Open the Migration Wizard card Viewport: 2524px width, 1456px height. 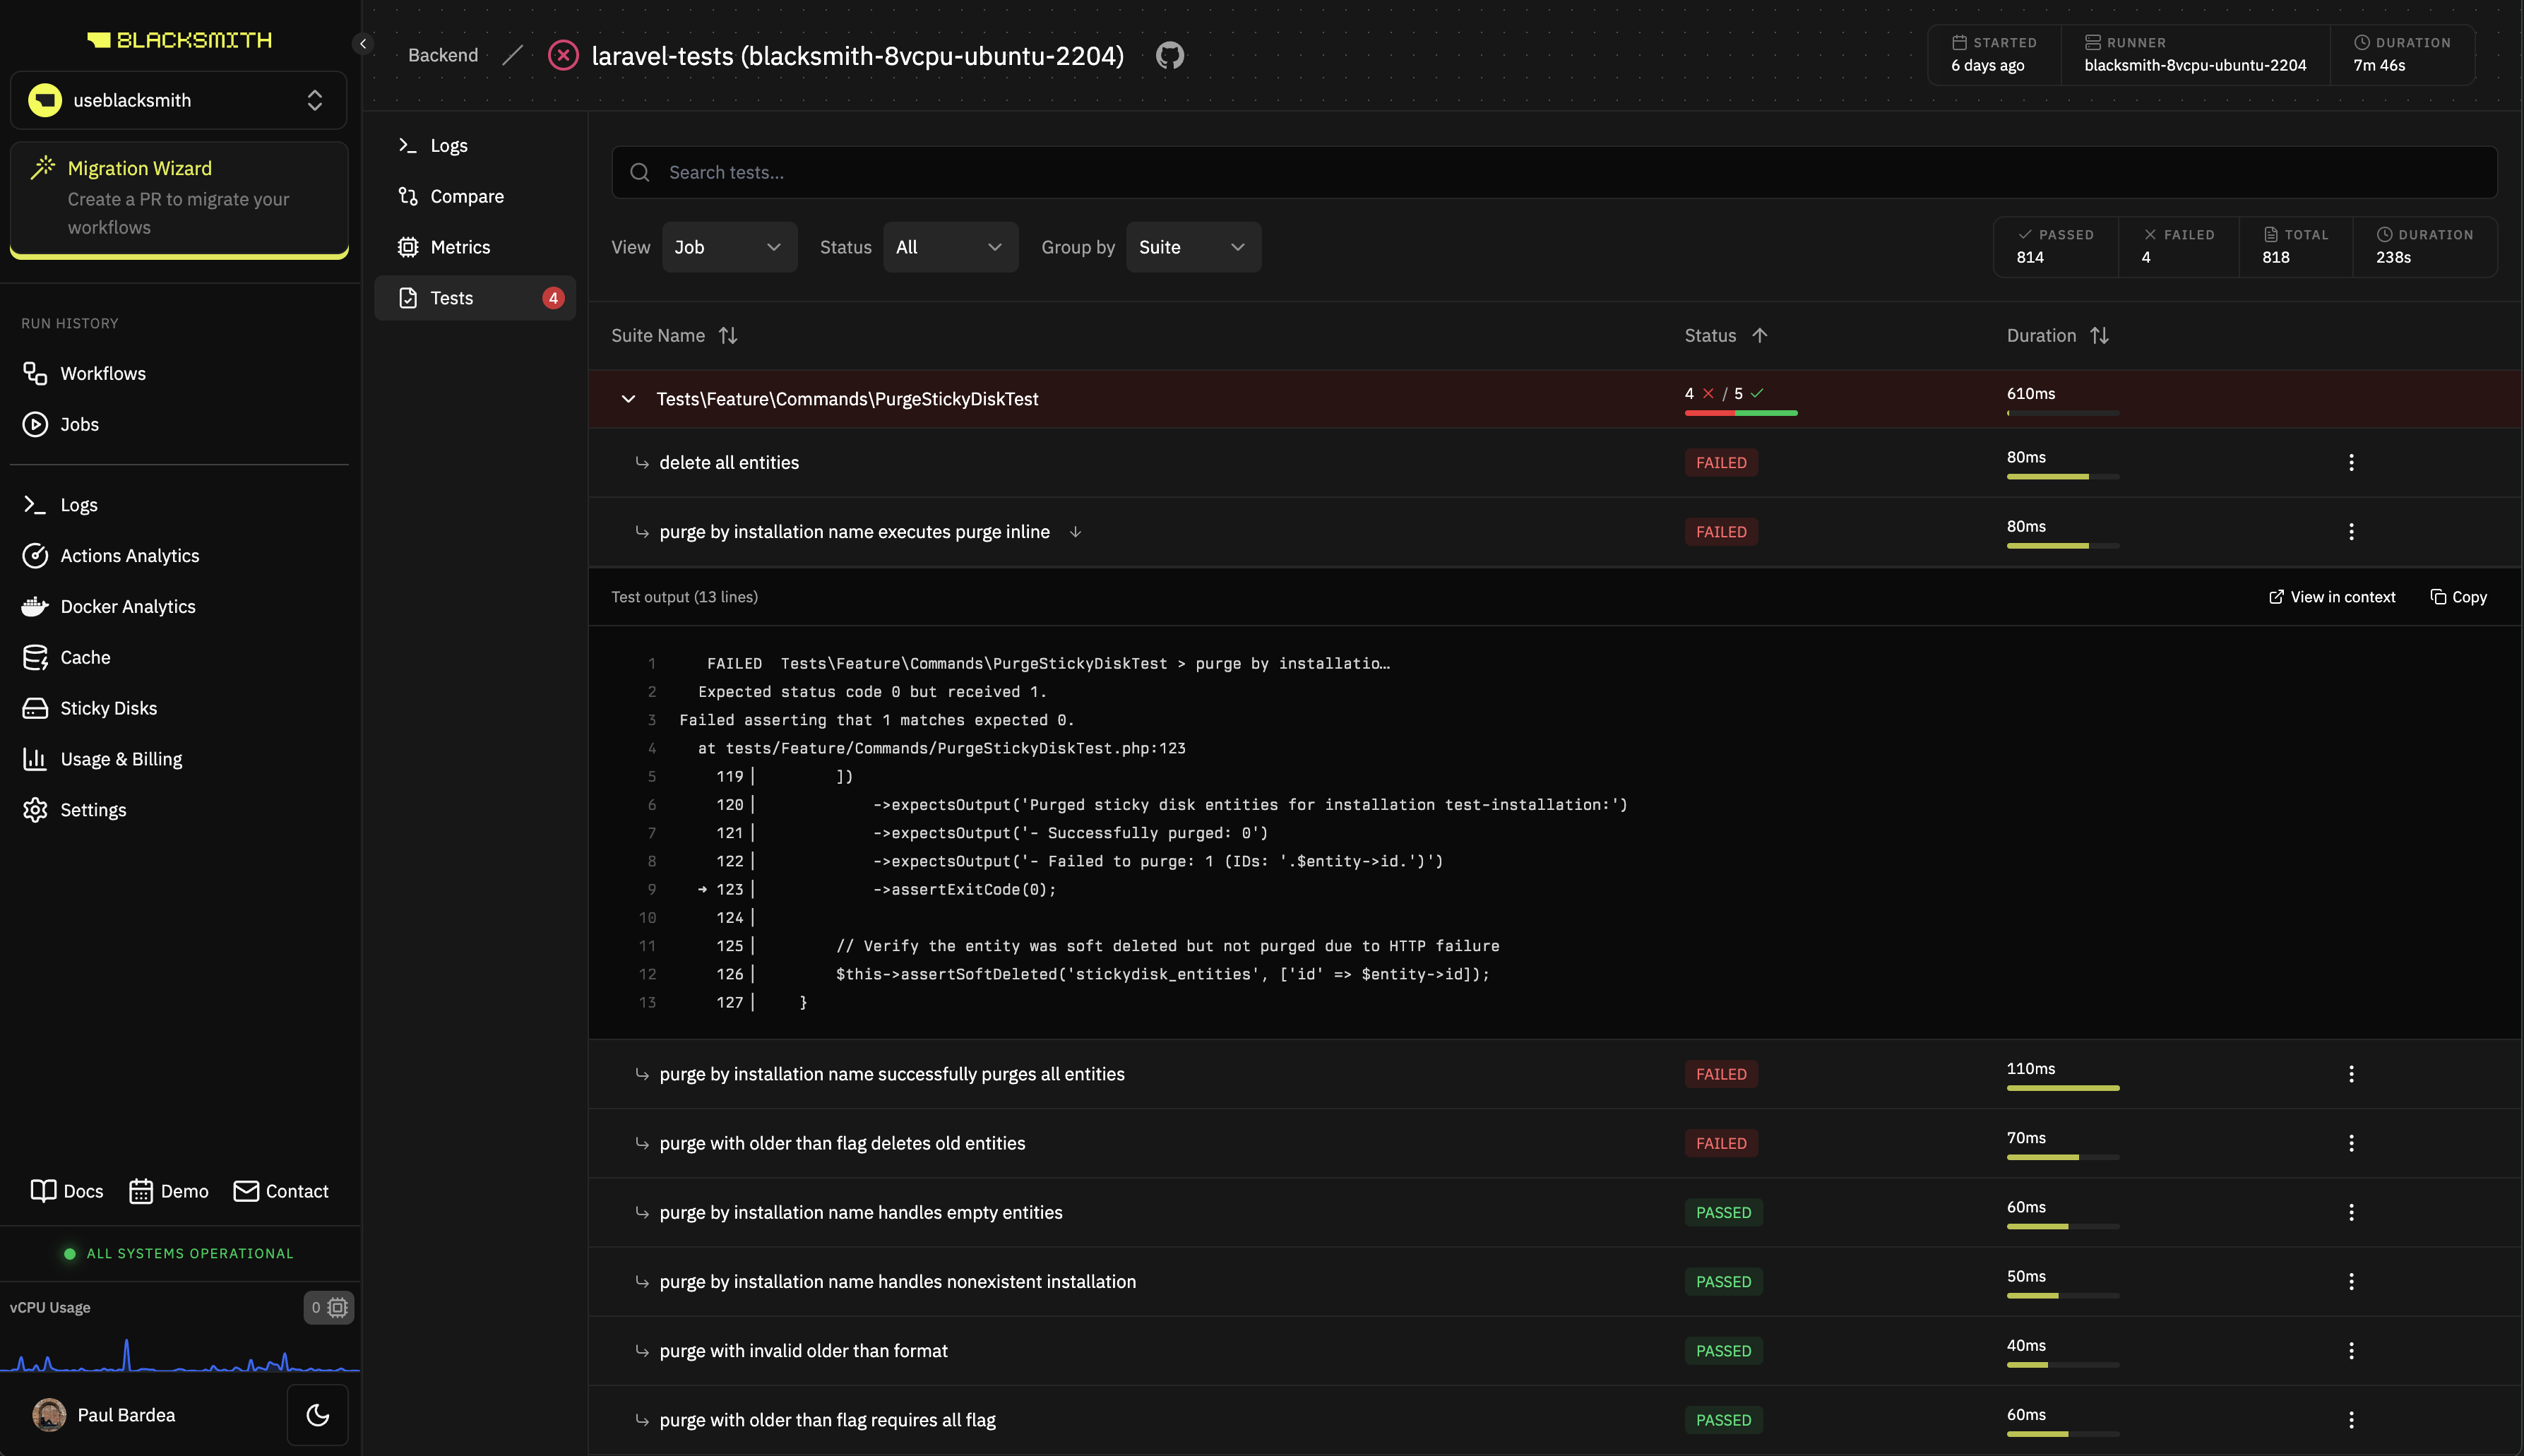pos(179,197)
